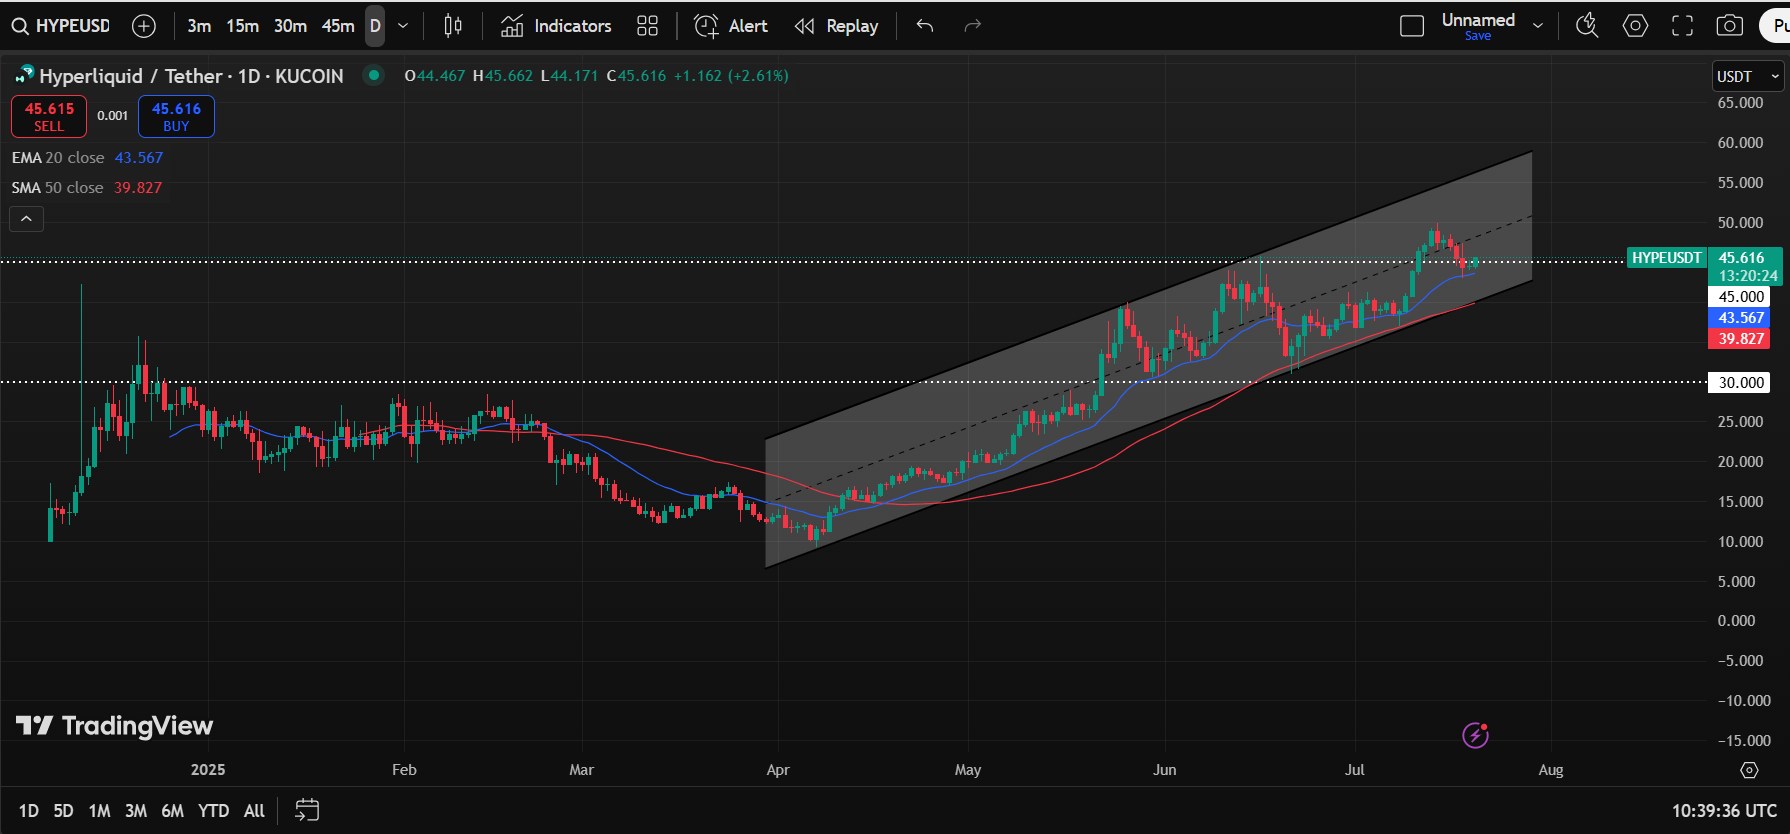The height and width of the screenshot is (834, 1790).
Task: Open the USDT currency dropdown
Action: pyautogui.click(x=1748, y=76)
